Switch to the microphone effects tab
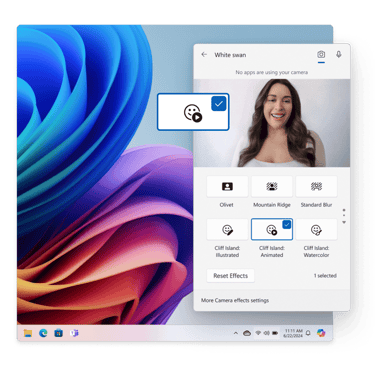The height and width of the screenshot is (366, 375). pos(339,54)
